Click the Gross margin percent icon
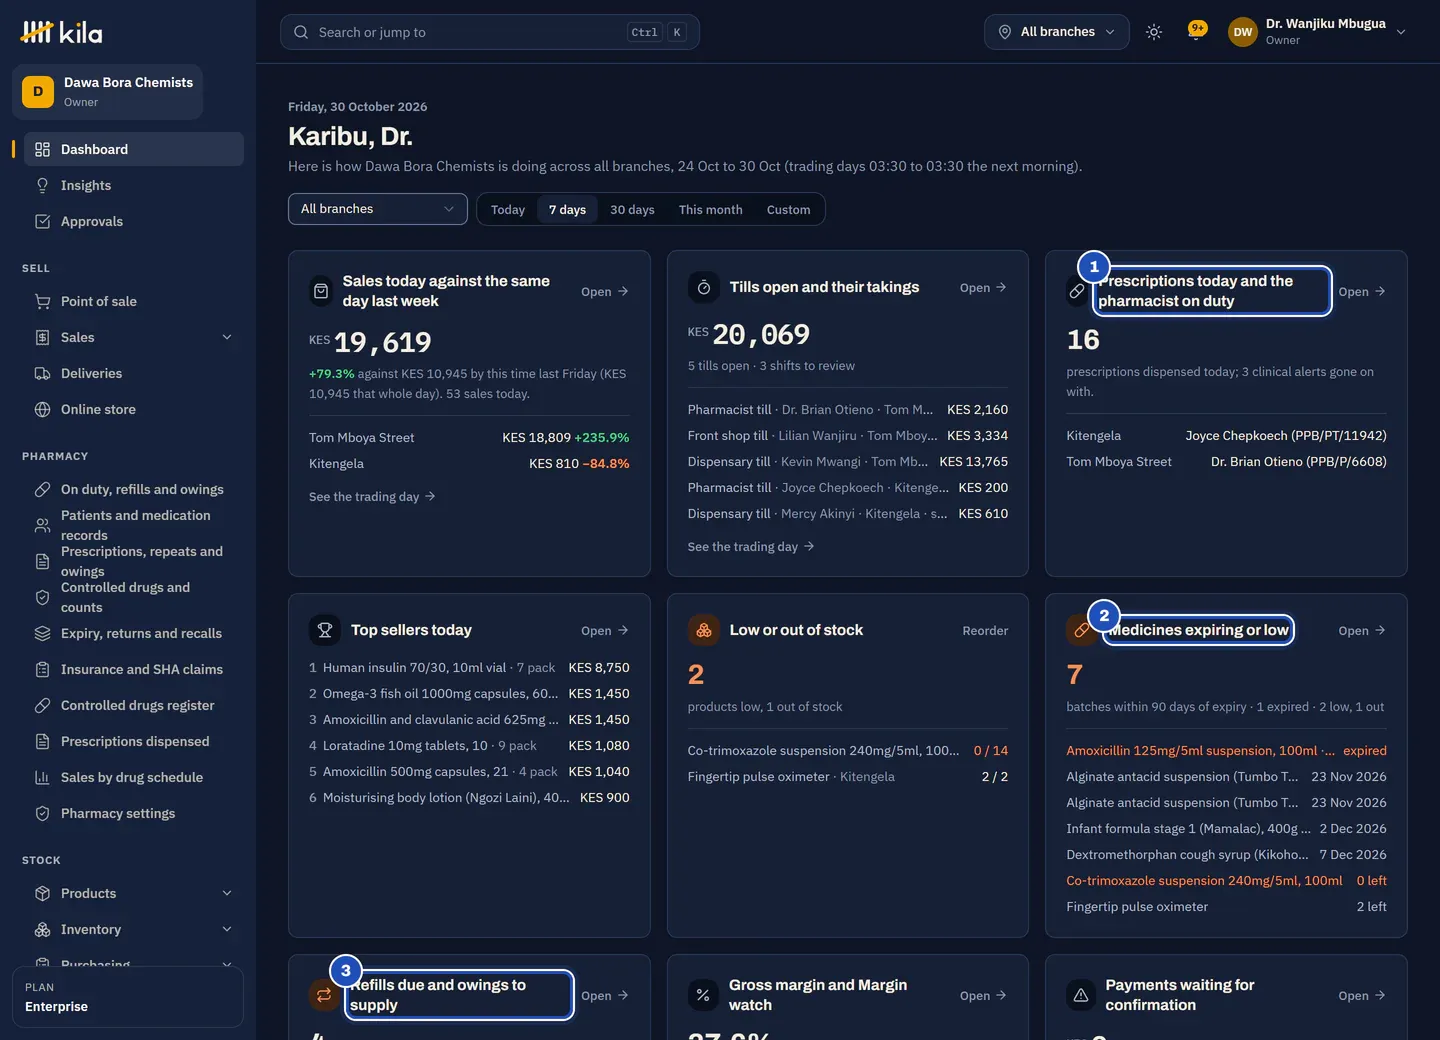1440x1040 pixels. (703, 995)
